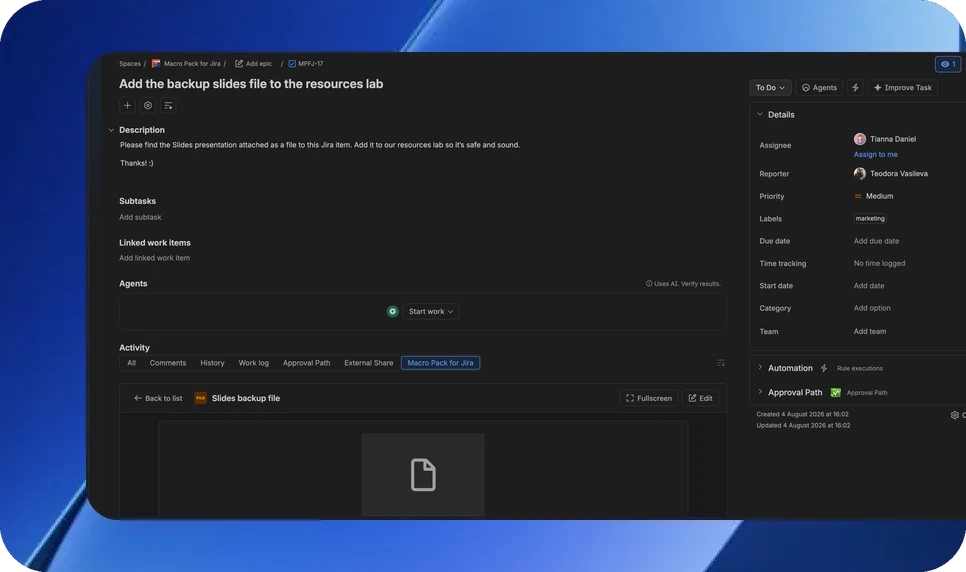Click the Add epic breadcrumb
This screenshot has width=966, height=572.
(259, 63)
